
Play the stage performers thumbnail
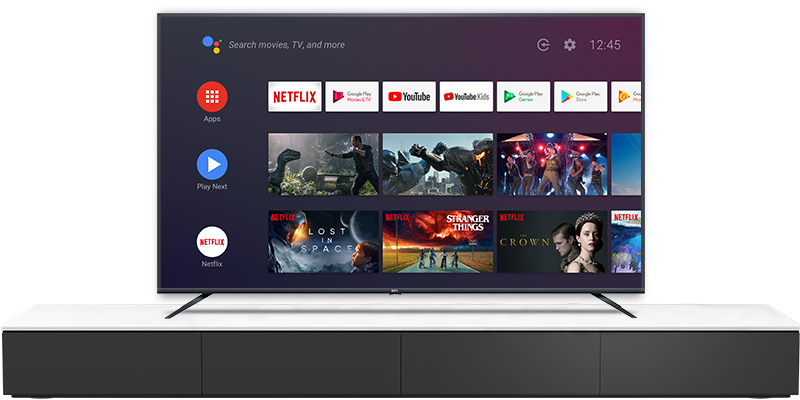[x=552, y=164]
